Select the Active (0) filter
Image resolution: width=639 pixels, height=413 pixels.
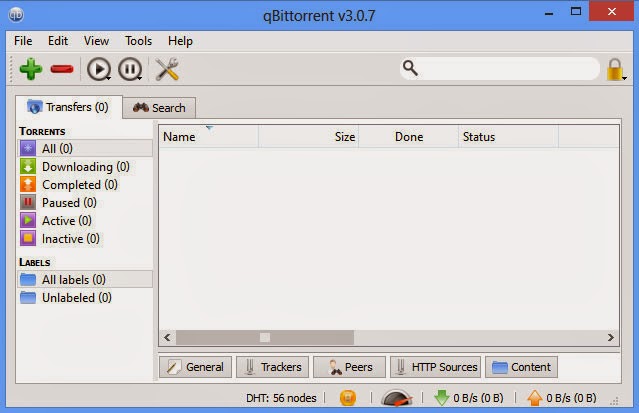coord(85,220)
